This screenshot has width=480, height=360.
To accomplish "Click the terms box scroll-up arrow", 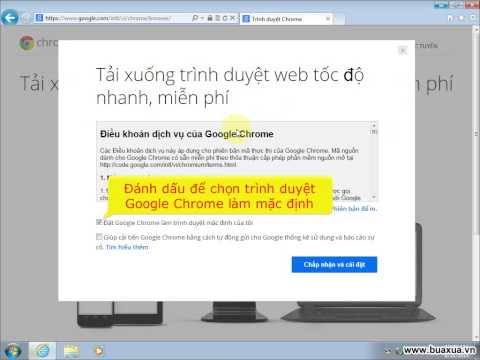I will point(374,126).
